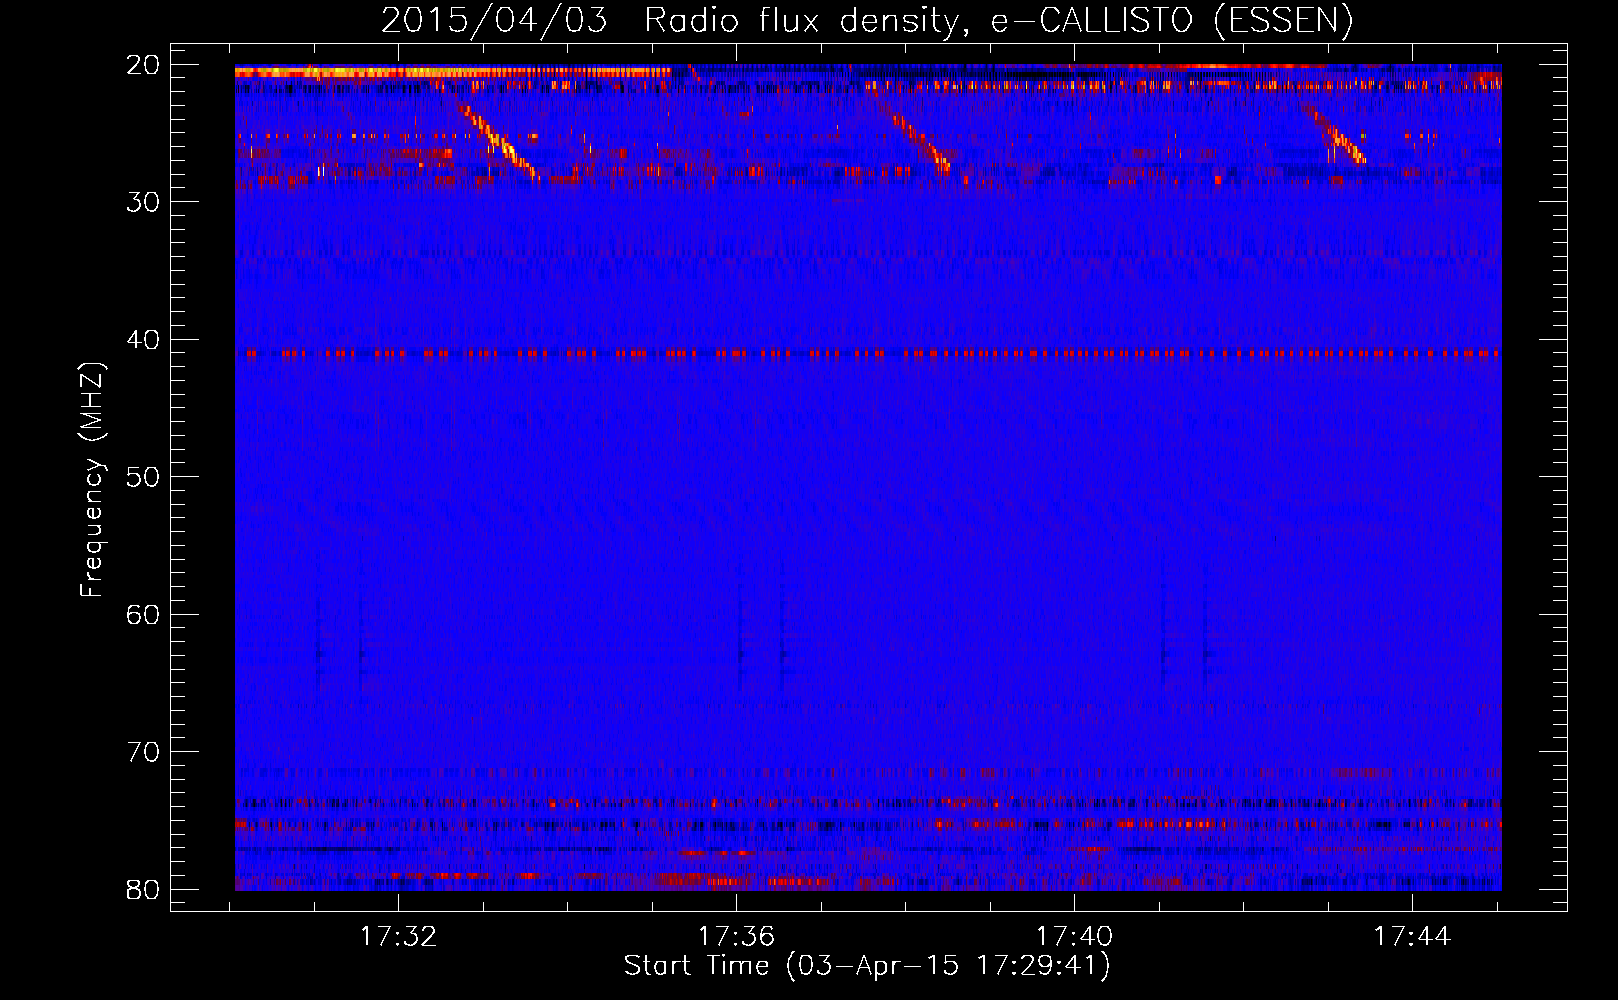
Task: Click the 20 frequency tick label
Action: (143, 65)
